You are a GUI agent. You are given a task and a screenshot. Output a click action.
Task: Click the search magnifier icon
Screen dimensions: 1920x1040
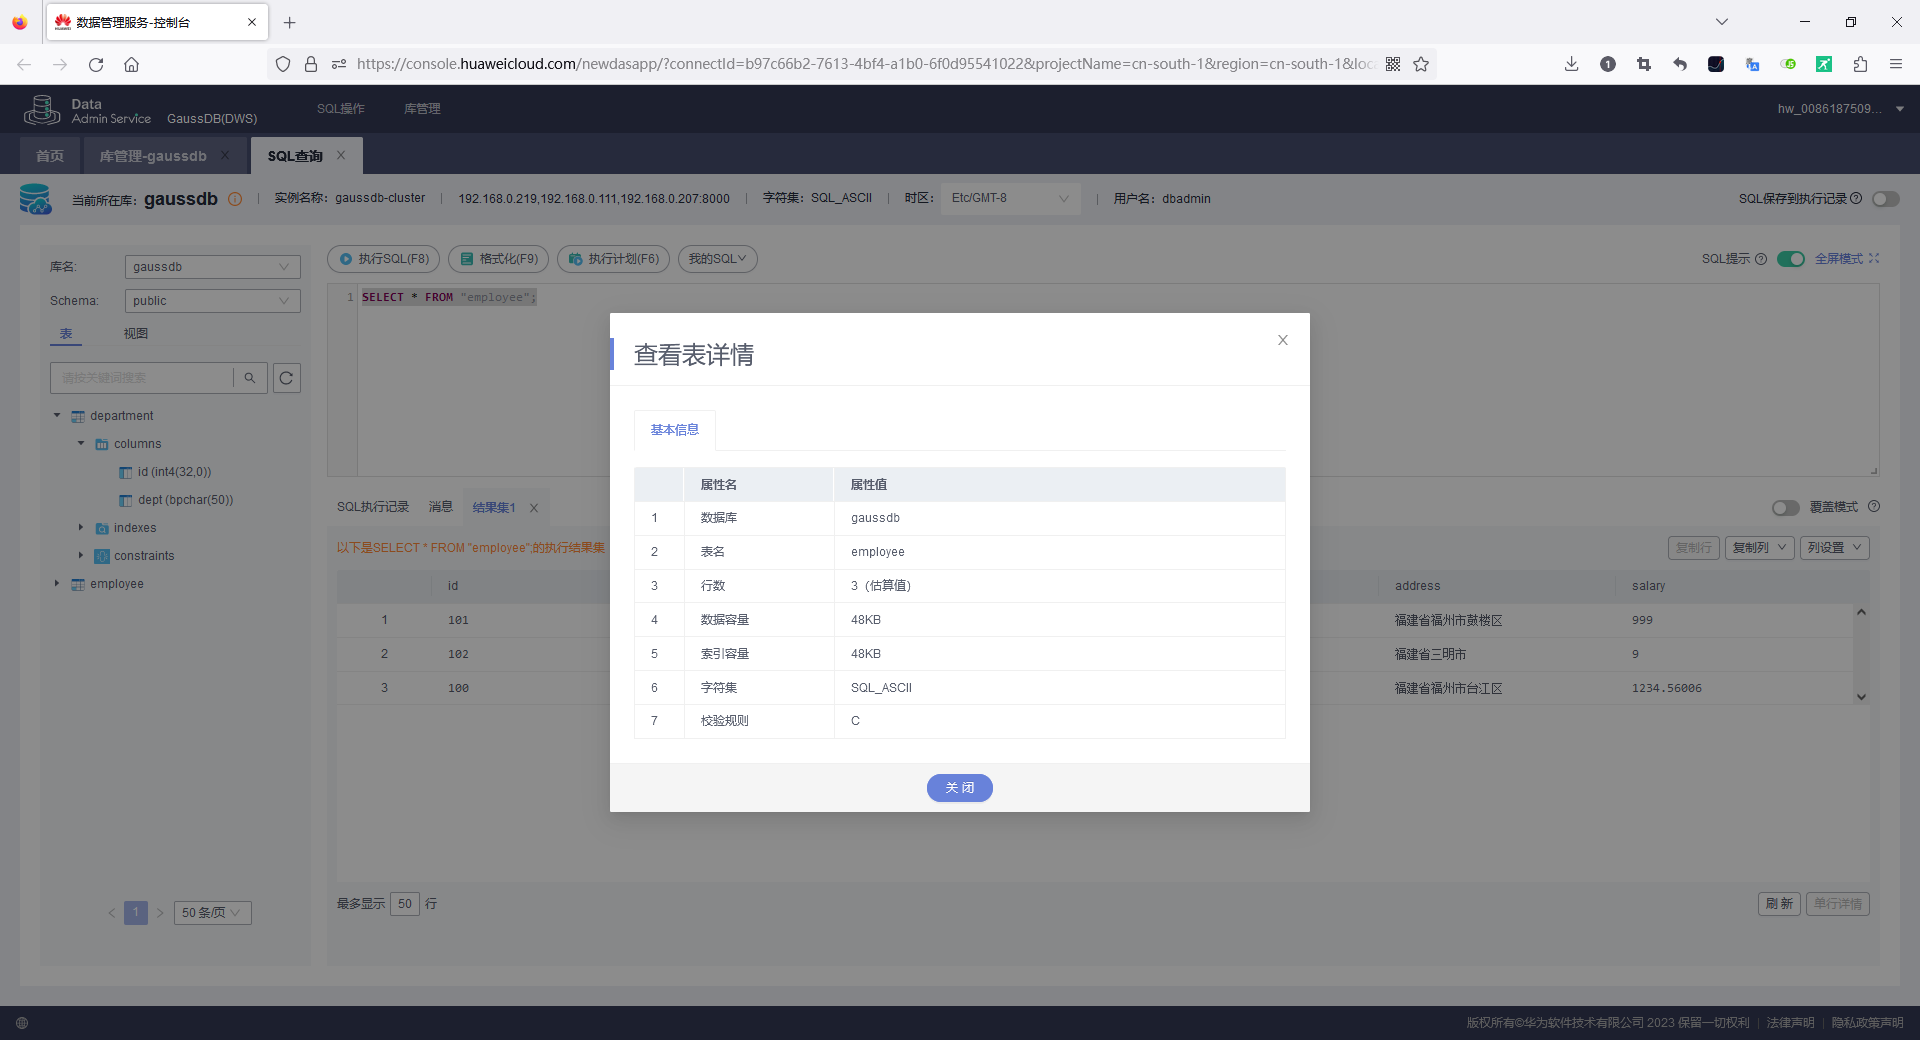(x=250, y=378)
